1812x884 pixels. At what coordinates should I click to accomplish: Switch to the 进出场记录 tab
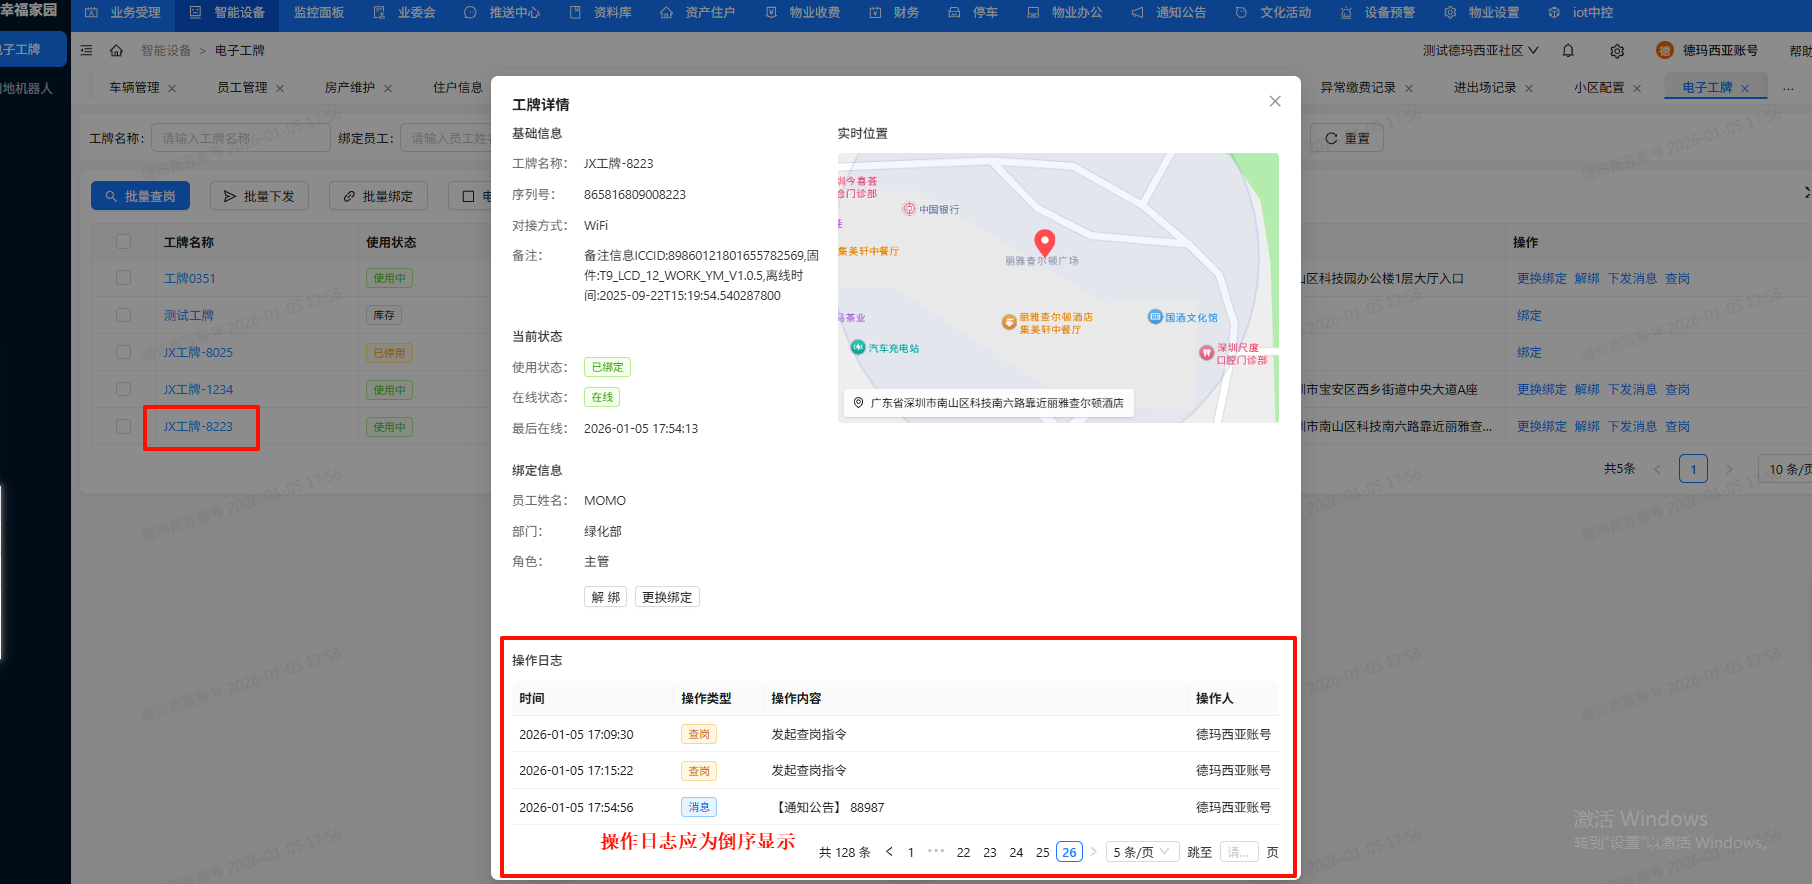click(x=1485, y=88)
